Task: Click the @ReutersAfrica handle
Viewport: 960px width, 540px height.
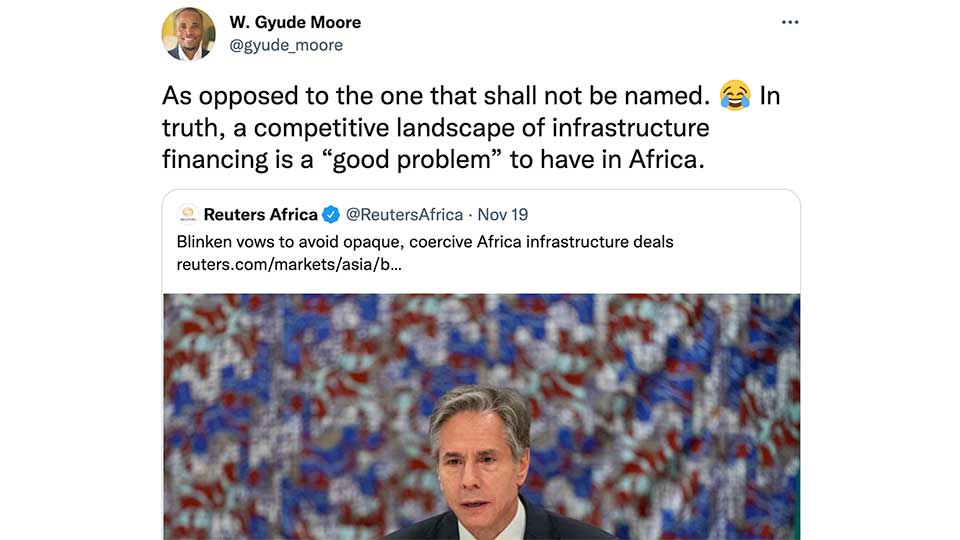Action: click(404, 215)
